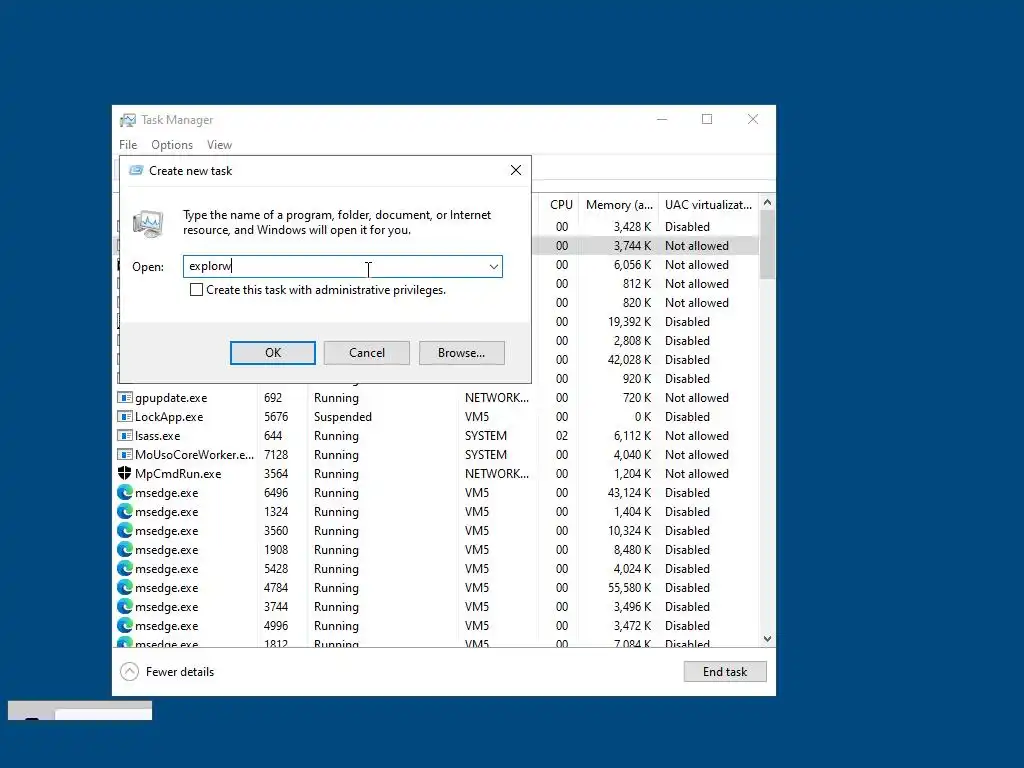Click the Suspended status of LockApp.exe
This screenshot has height=768, width=1024.
pyautogui.click(x=343, y=417)
